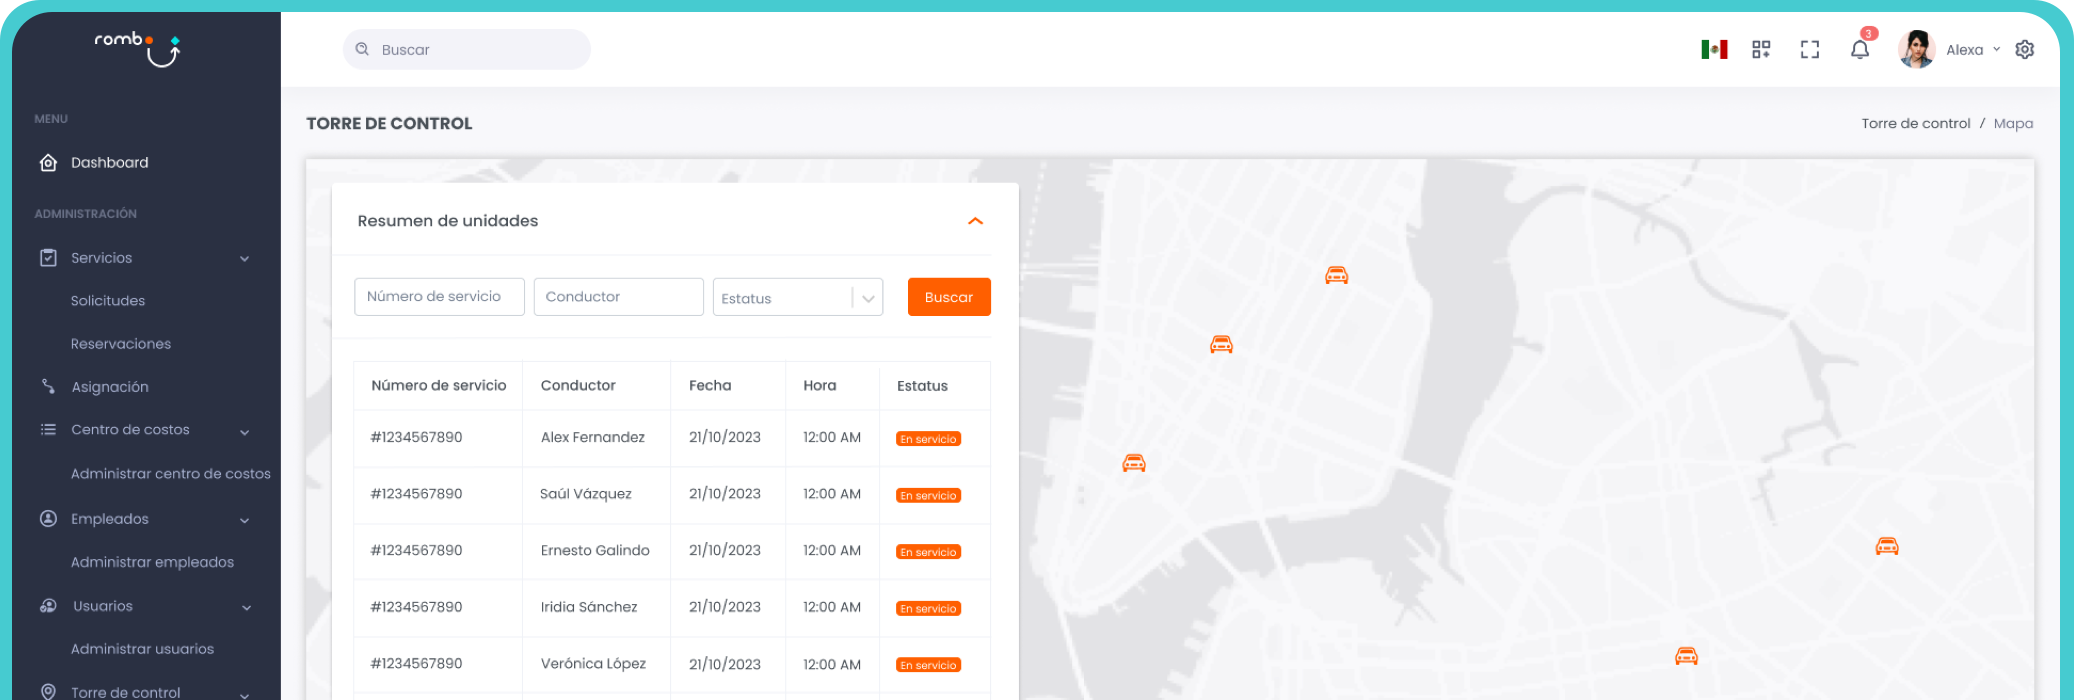Focus the Conductor input field

point(618,297)
